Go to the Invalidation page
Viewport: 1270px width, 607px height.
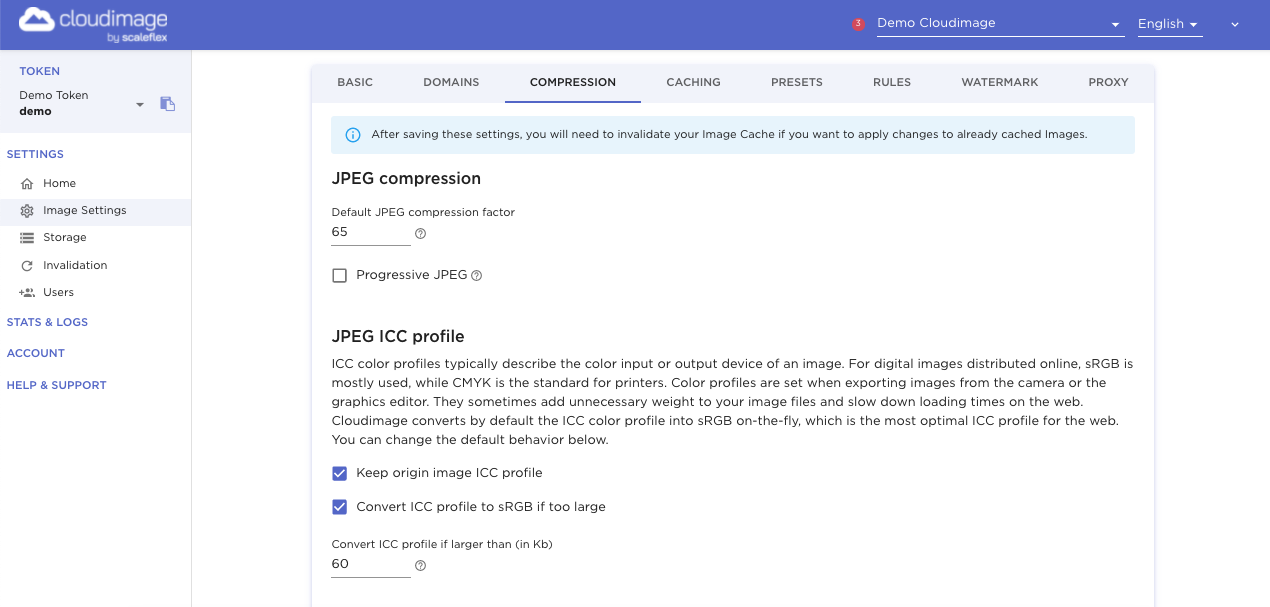point(74,265)
